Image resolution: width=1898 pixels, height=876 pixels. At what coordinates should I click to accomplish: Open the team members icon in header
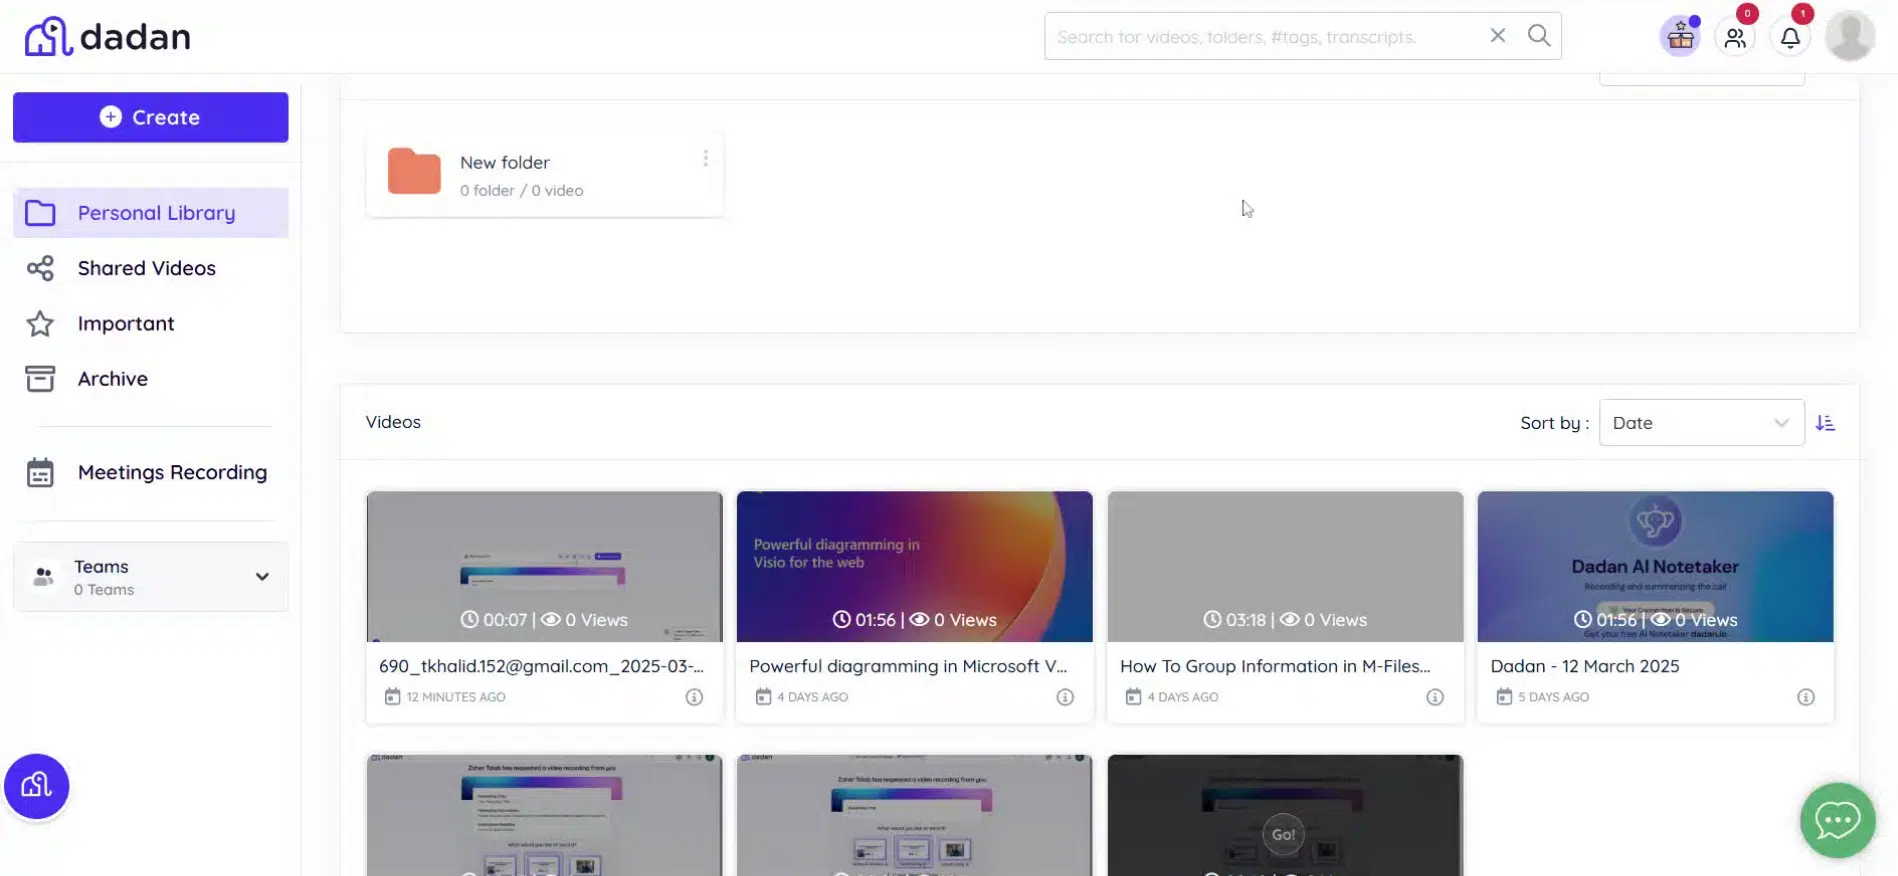tap(1735, 38)
